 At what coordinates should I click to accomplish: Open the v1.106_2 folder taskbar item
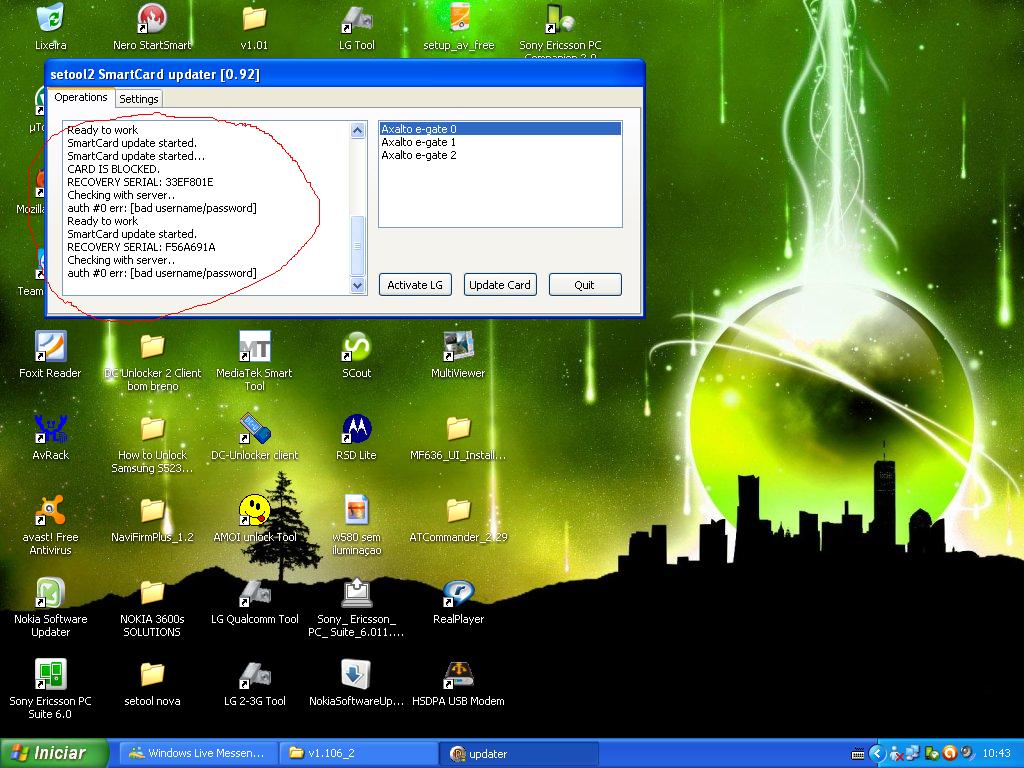click(x=357, y=753)
